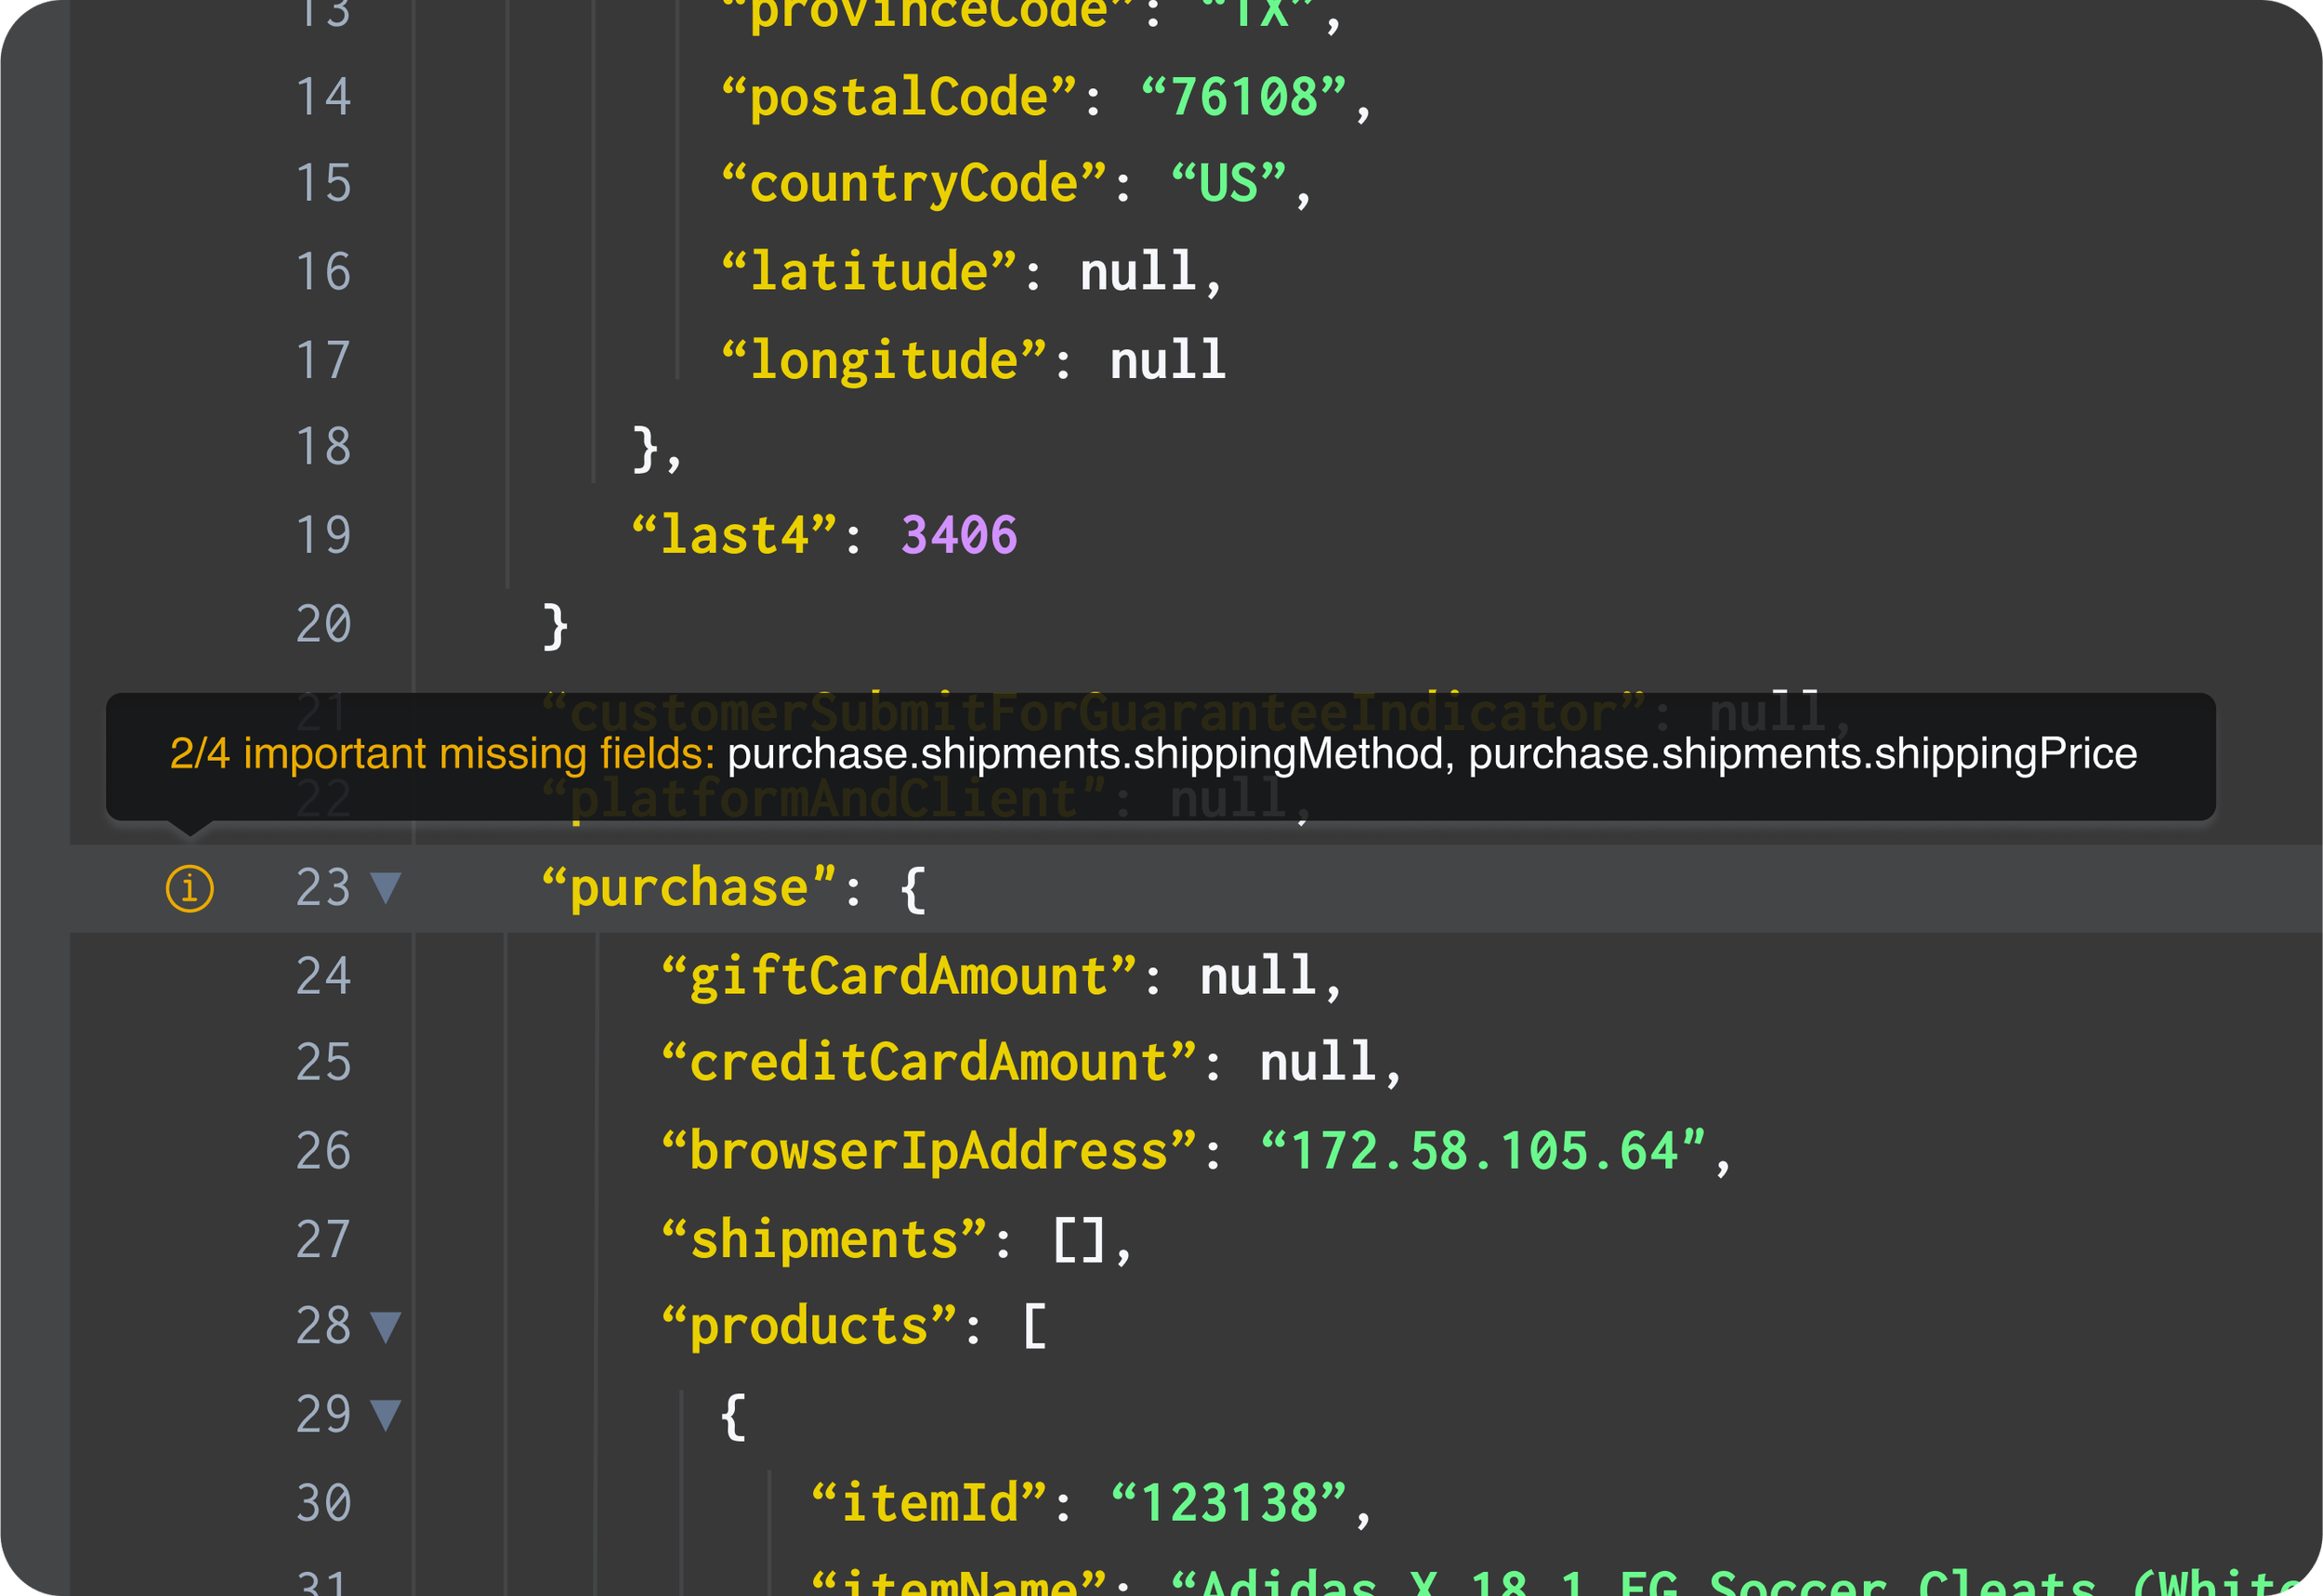
Task: Click the closing brace on line 20
Action: [x=555, y=625]
